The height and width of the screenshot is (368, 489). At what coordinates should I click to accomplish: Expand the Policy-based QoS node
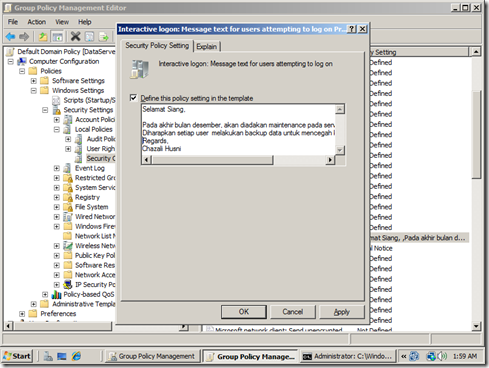pyautogui.click(x=45, y=294)
